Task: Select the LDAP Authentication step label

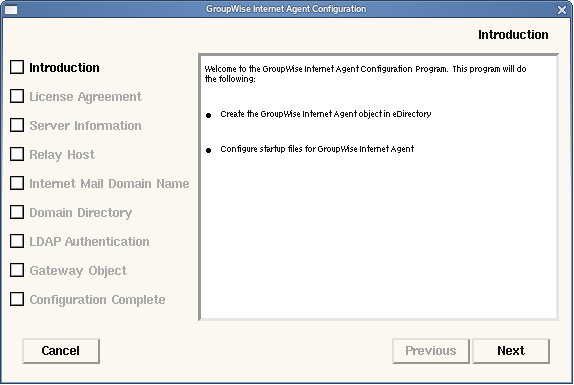Action: (x=89, y=242)
